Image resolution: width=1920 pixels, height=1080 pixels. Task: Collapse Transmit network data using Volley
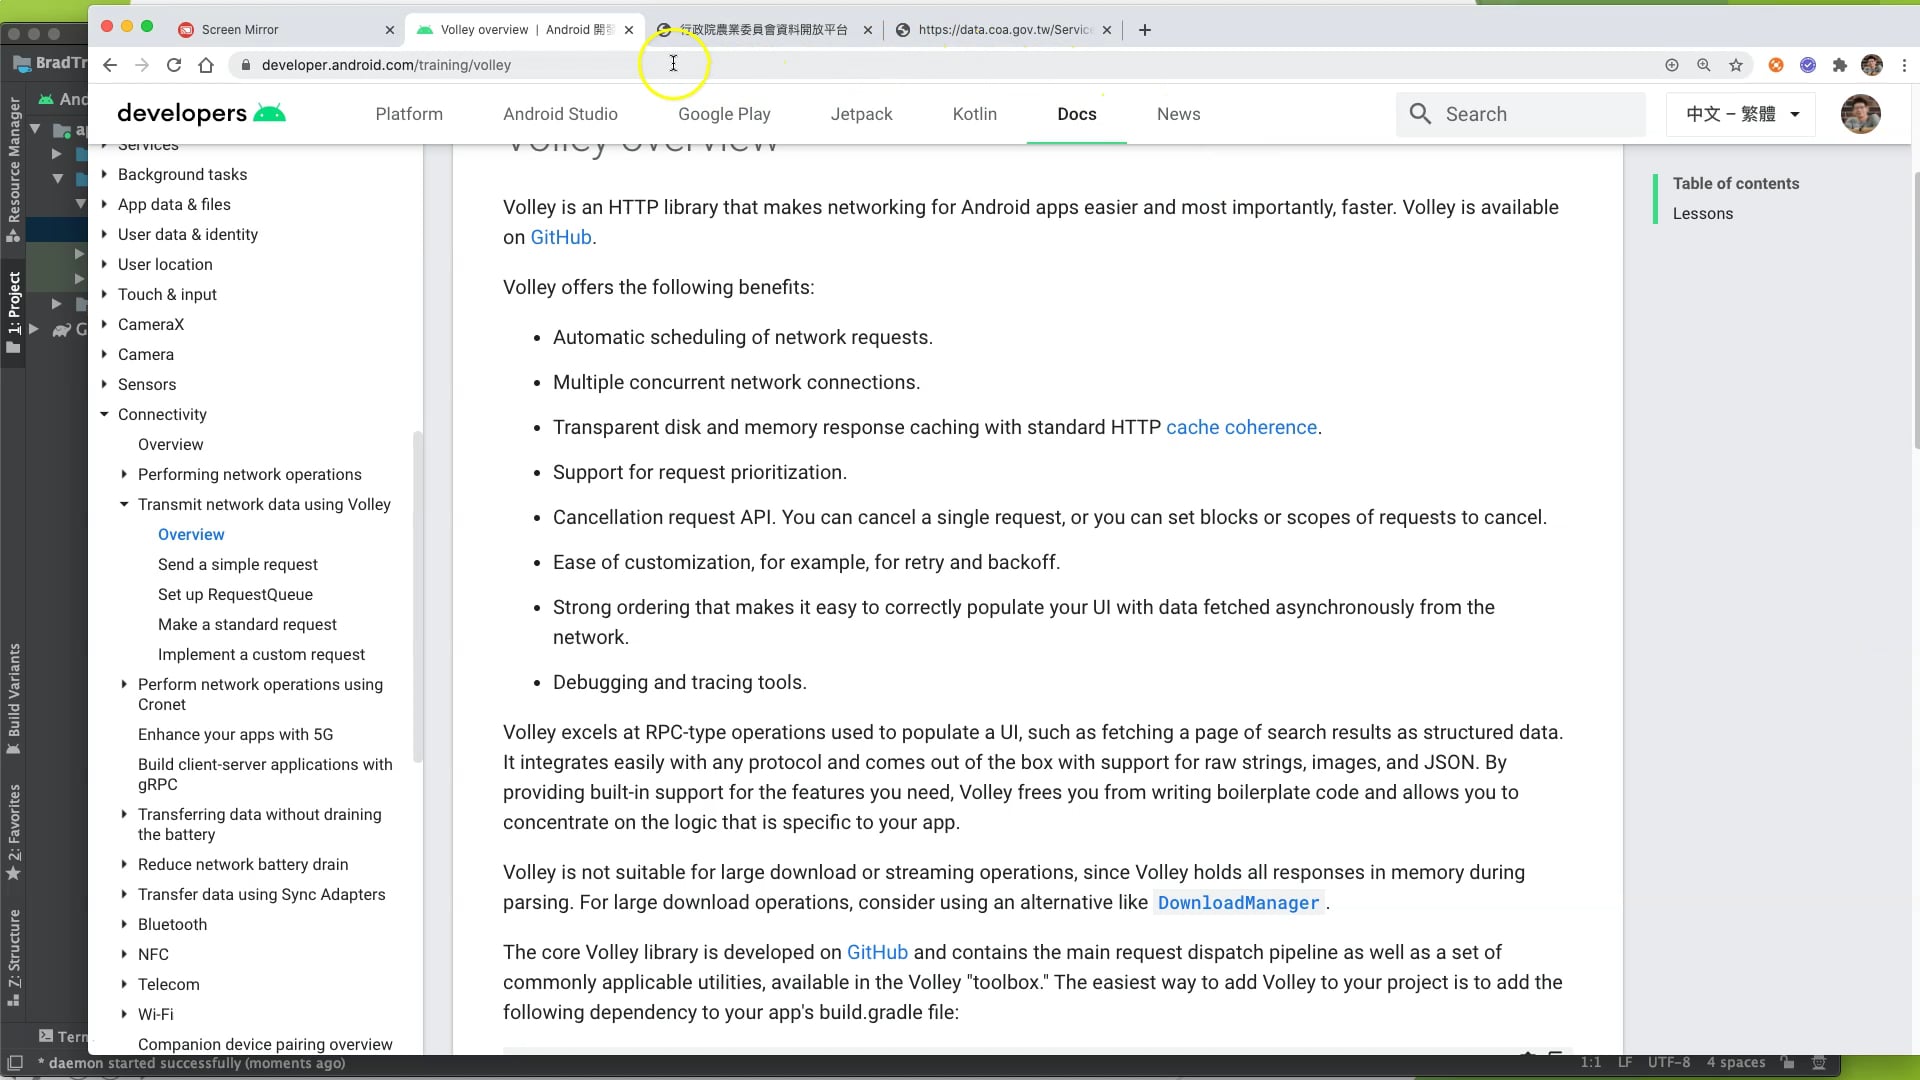(124, 504)
